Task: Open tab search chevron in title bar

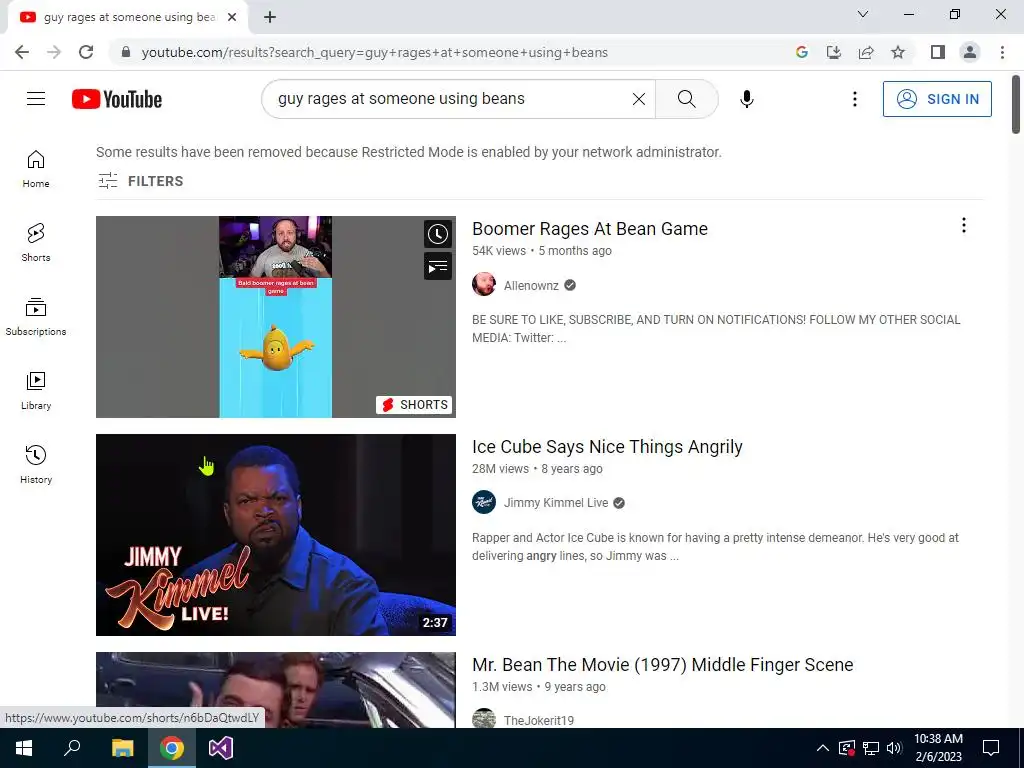Action: coord(863,14)
